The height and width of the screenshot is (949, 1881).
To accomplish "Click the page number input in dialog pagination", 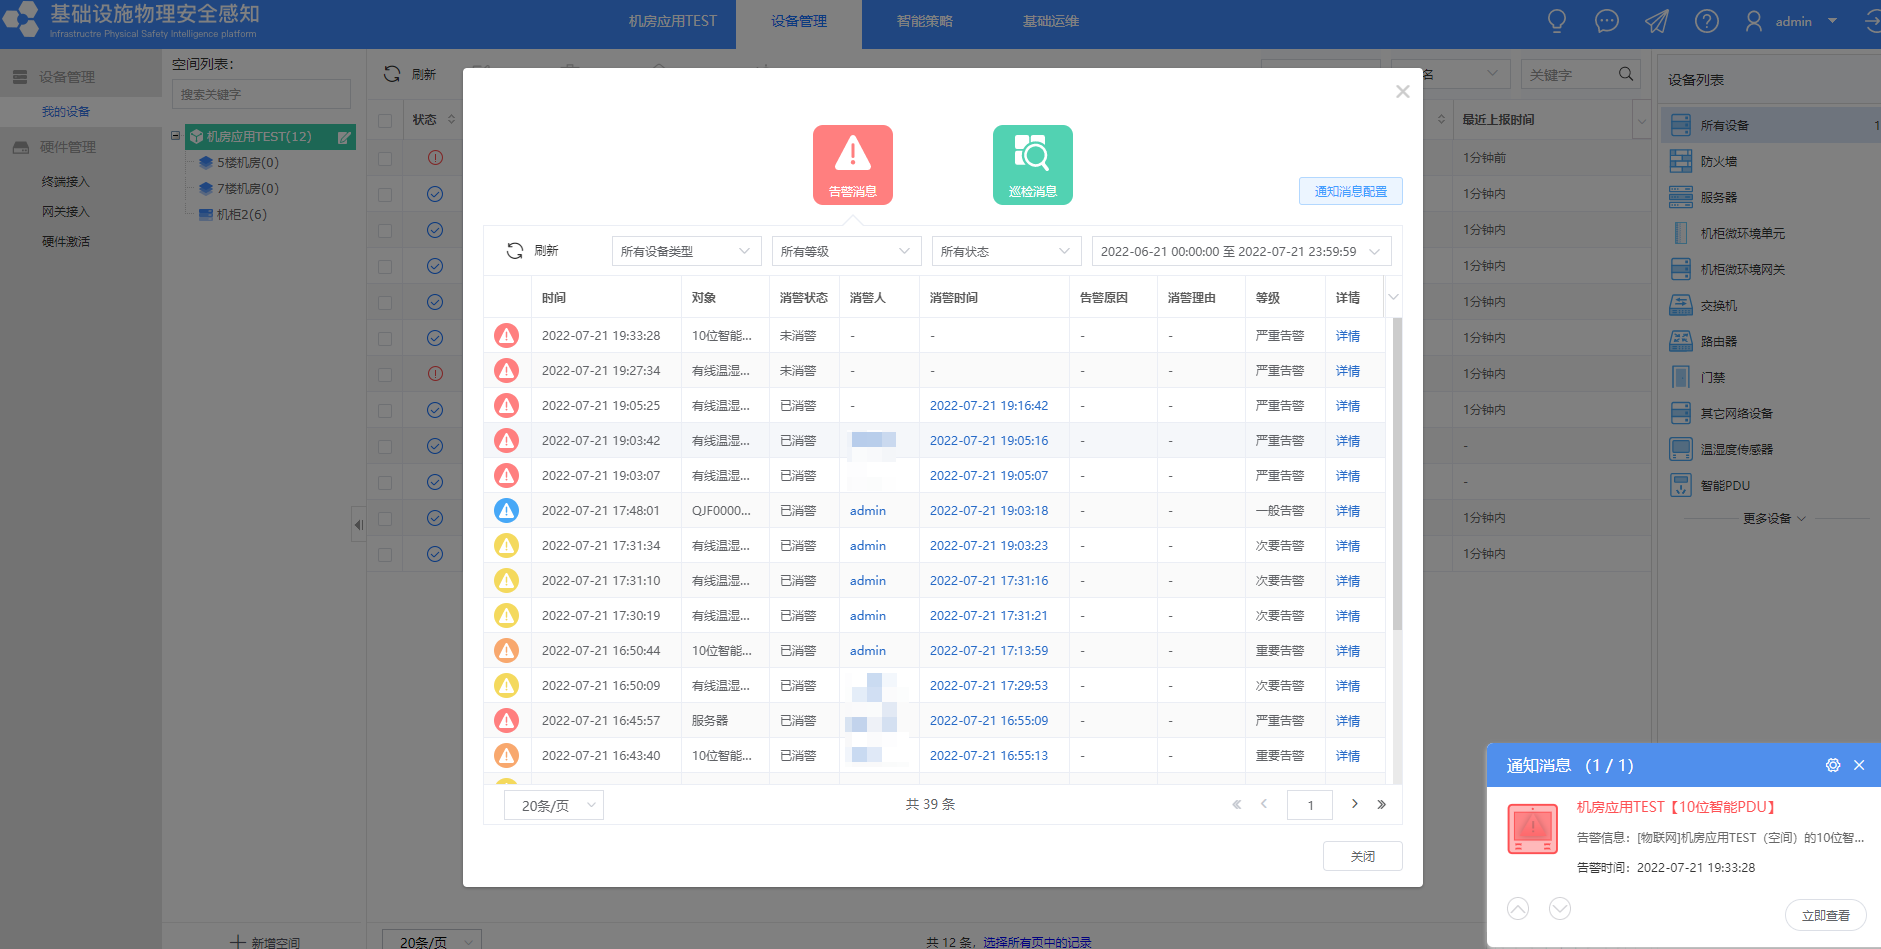I will point(1310,805).
